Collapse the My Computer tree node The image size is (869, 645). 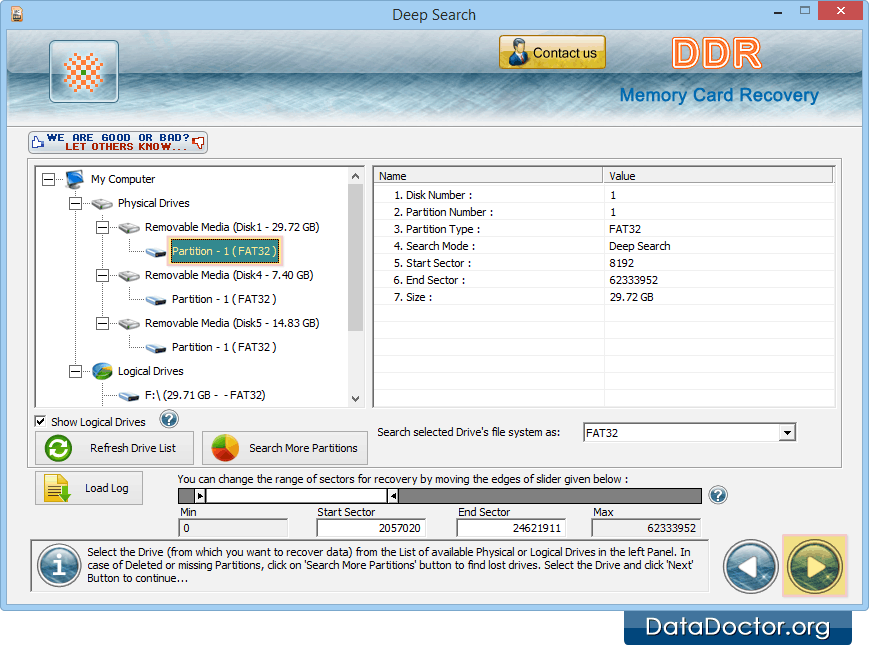coord(49,180)
